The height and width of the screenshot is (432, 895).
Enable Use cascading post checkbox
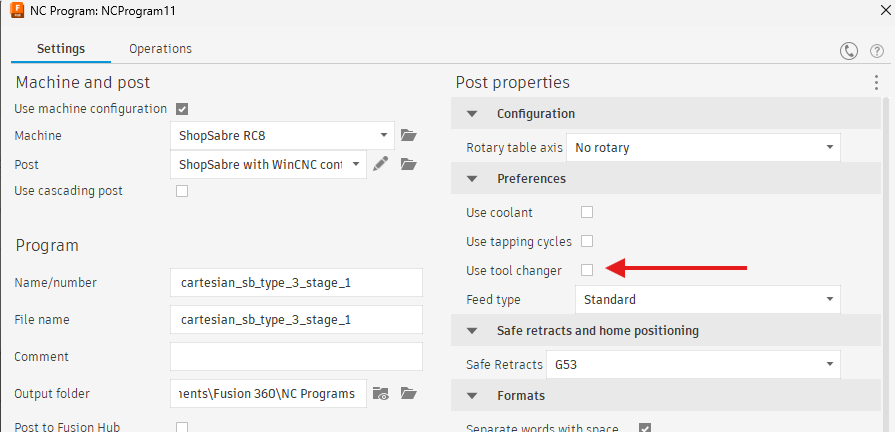(182, 191)
